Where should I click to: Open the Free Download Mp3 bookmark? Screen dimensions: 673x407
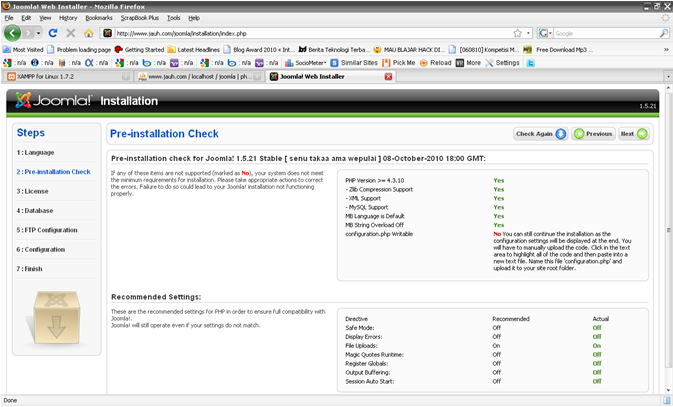[x=558, y=49]
